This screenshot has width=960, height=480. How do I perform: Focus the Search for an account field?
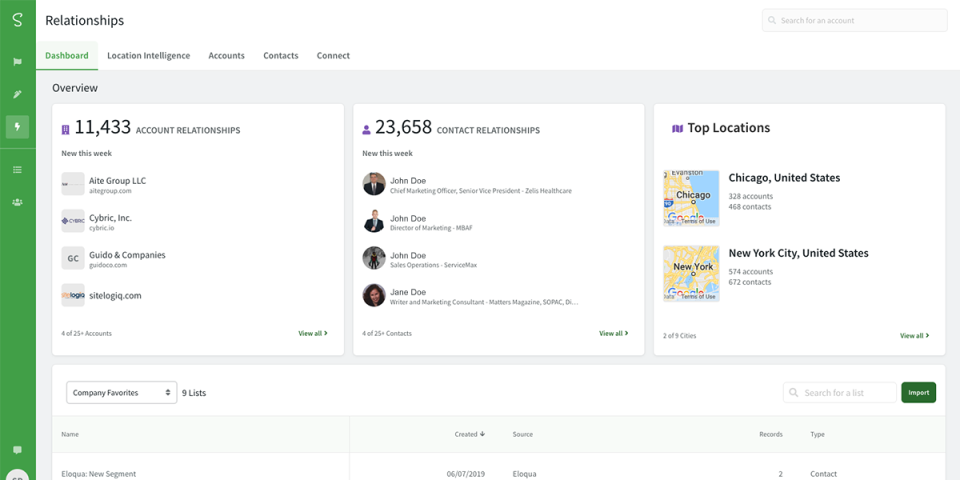point(855,20)
